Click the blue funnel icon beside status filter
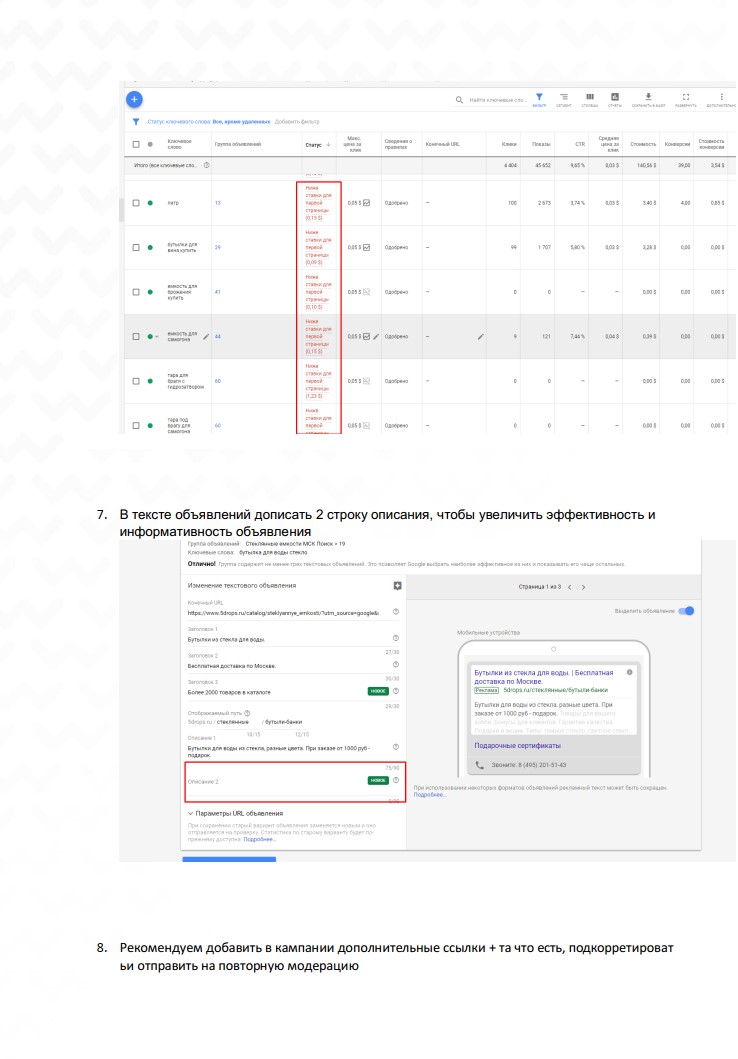Viewport: 738px width, 1059px height. pyautogui.click(x=136, y=122)
